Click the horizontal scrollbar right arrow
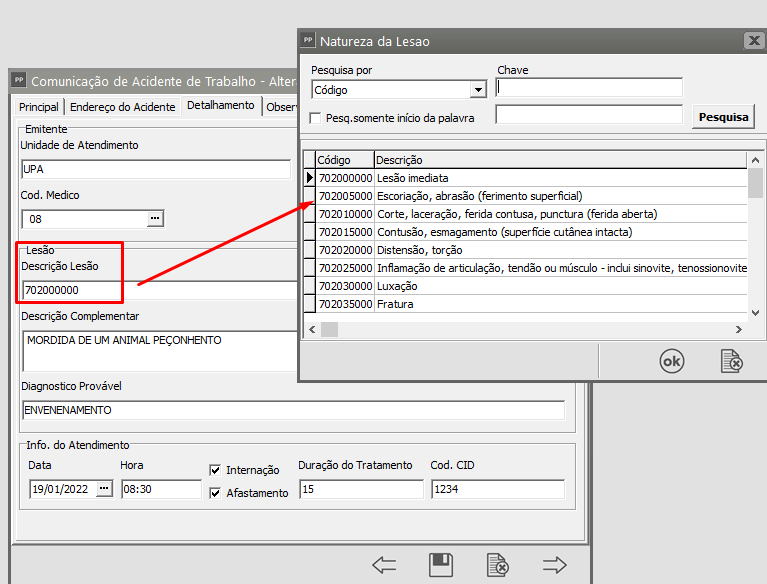Image resolution: width=767 pixels, height=584 pixels. pyautogui.click(x=739, y=329)
